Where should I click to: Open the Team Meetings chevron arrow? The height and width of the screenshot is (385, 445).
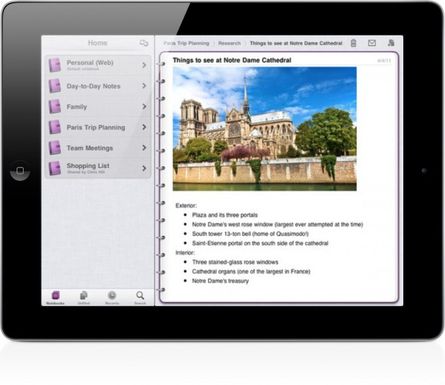pos(144,148)
